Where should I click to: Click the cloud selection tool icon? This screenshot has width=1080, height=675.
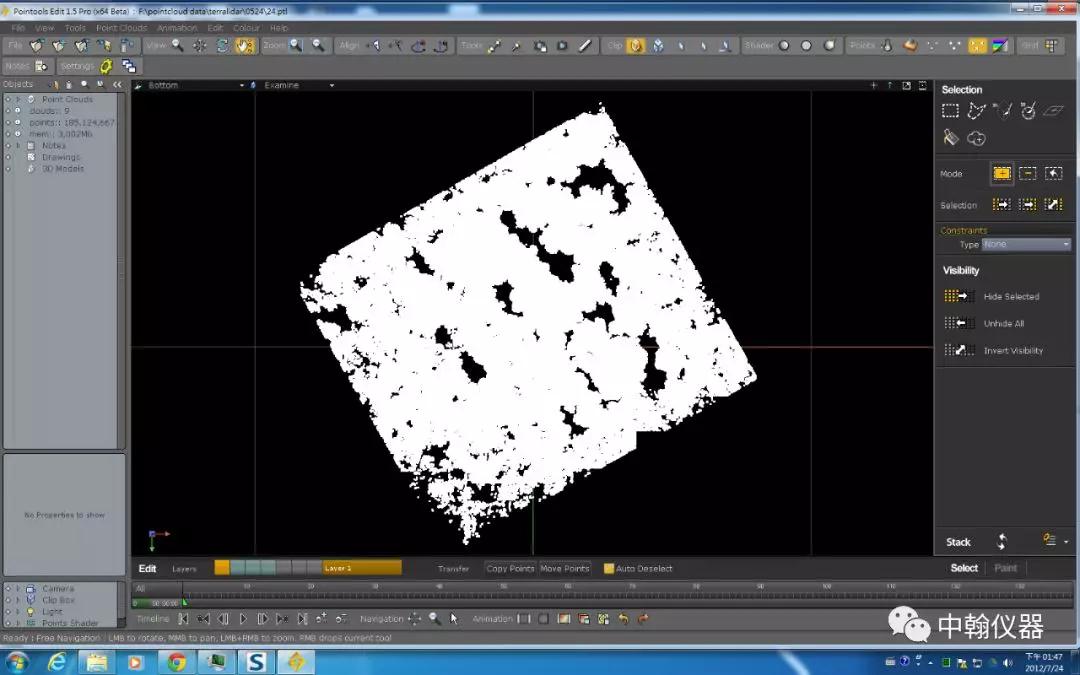(x=977, y=138)
